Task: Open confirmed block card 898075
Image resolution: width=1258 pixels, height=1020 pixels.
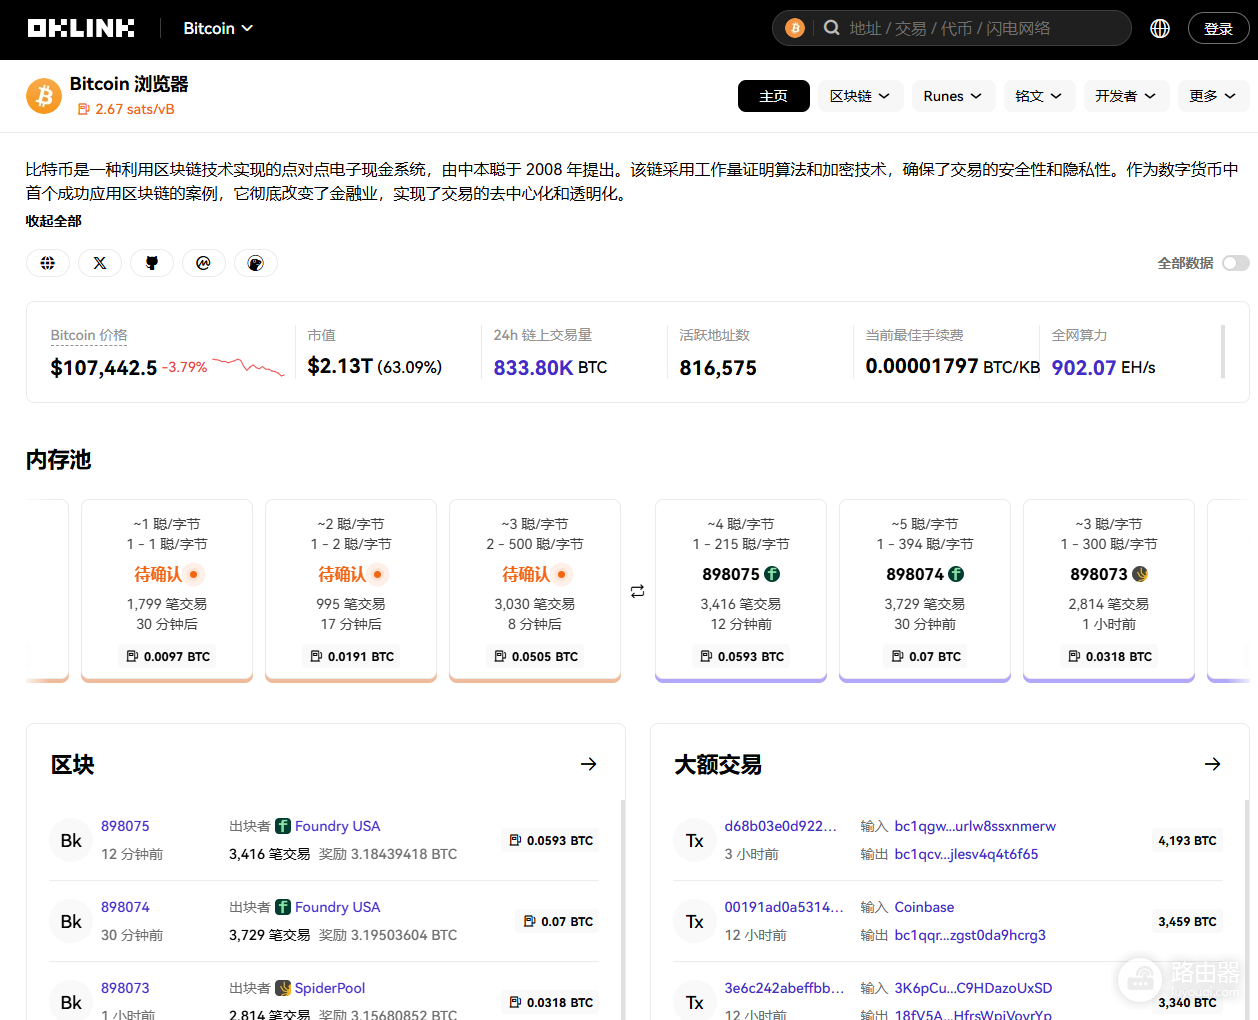Action: [741, 590]
